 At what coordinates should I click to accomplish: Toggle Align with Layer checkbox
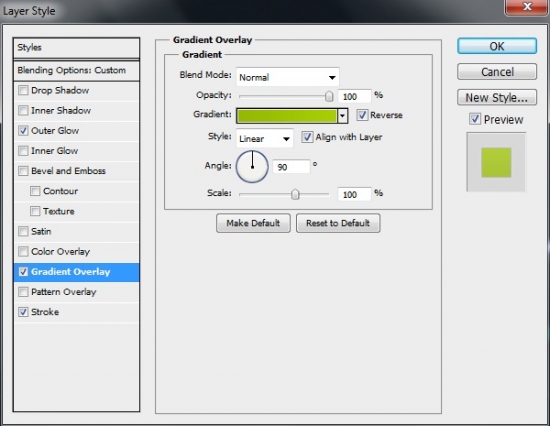pyautogui.click(x=307, y=137)
